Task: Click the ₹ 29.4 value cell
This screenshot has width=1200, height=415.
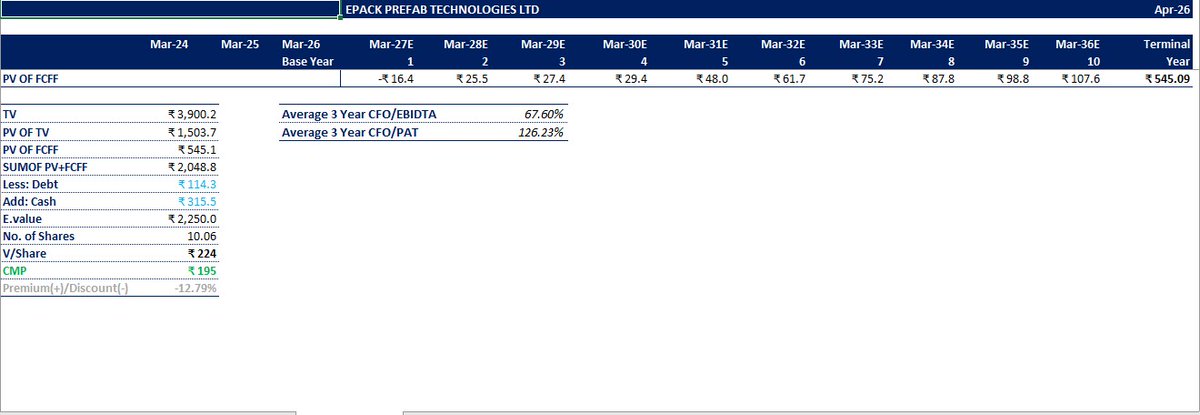Action: [631, 79]
